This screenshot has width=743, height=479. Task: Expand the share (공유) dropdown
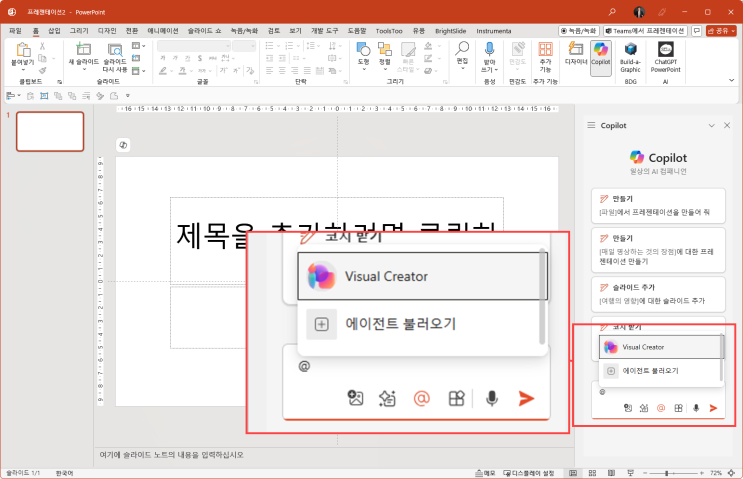click(x=734, y=31)
